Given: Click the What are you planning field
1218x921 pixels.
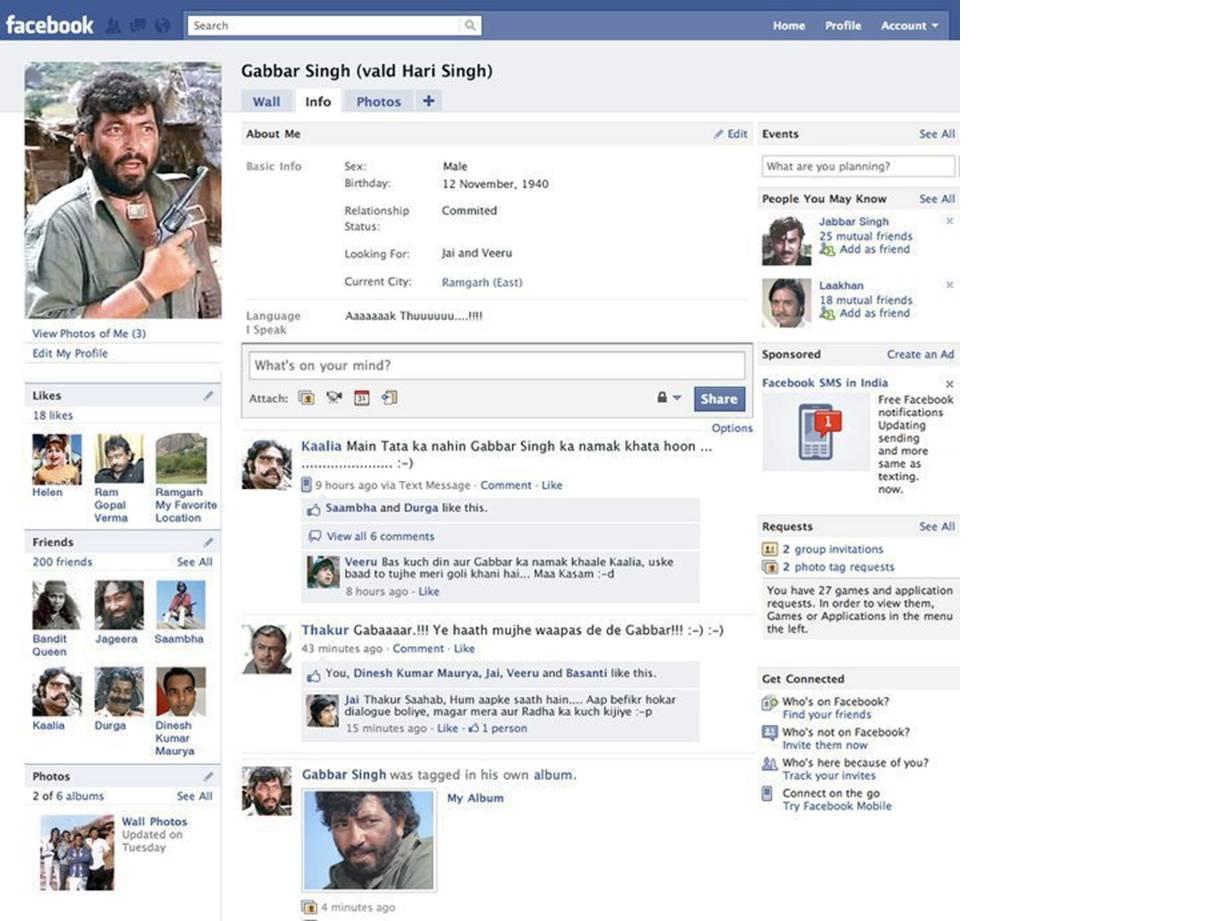Looking at the screenshot, I should (x=859, y=166).
